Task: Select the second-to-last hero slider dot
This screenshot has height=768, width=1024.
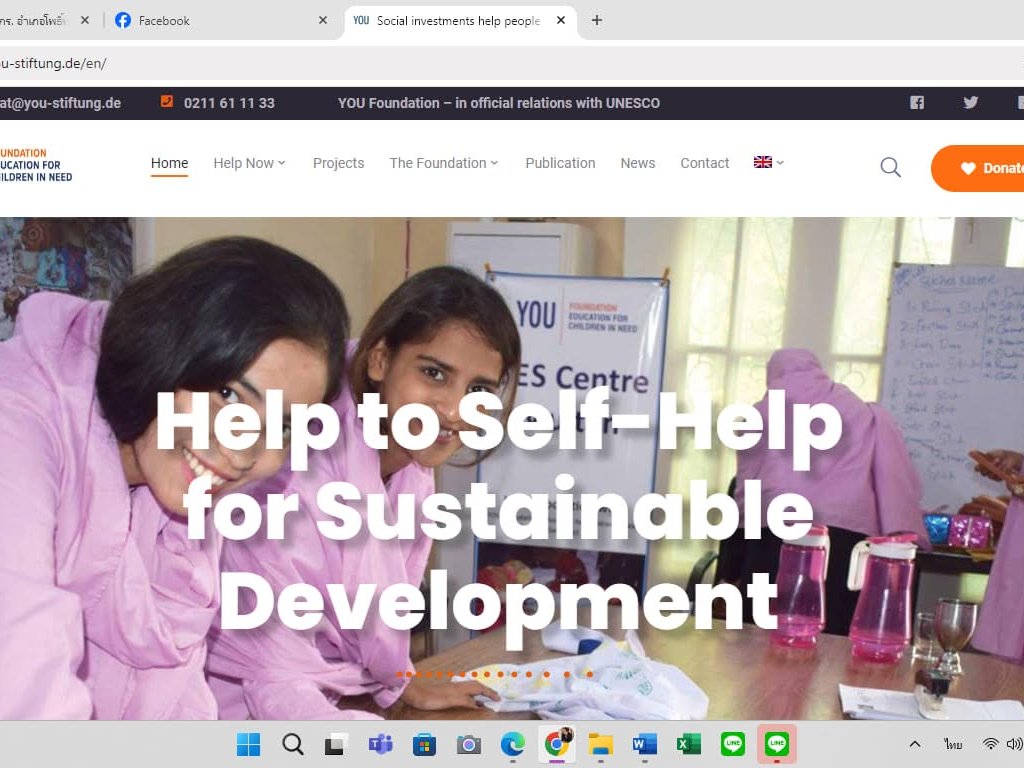Action: pyautogui.click(x=567, y=674)
